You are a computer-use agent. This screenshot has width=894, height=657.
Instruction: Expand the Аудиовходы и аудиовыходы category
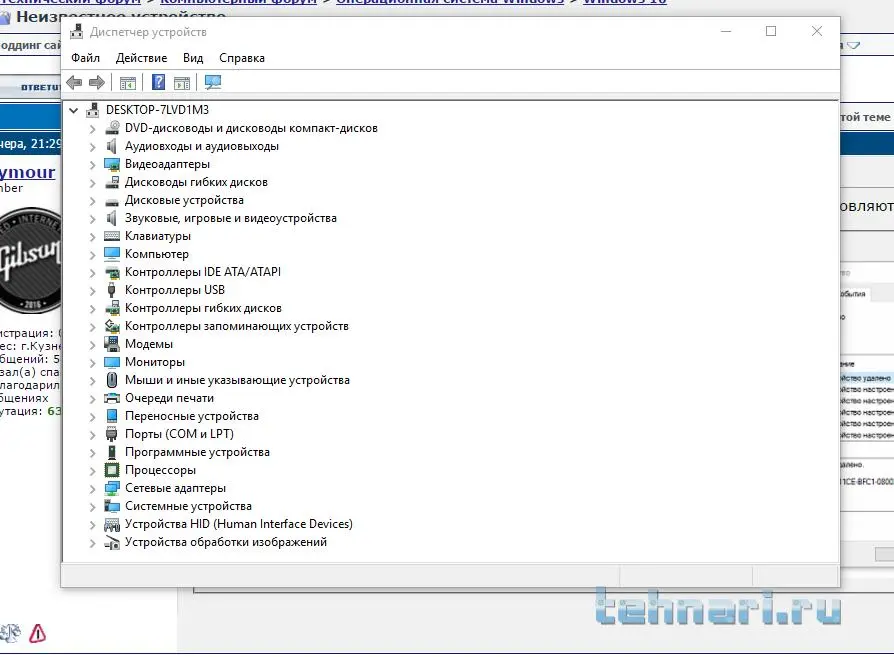(92, 147)
